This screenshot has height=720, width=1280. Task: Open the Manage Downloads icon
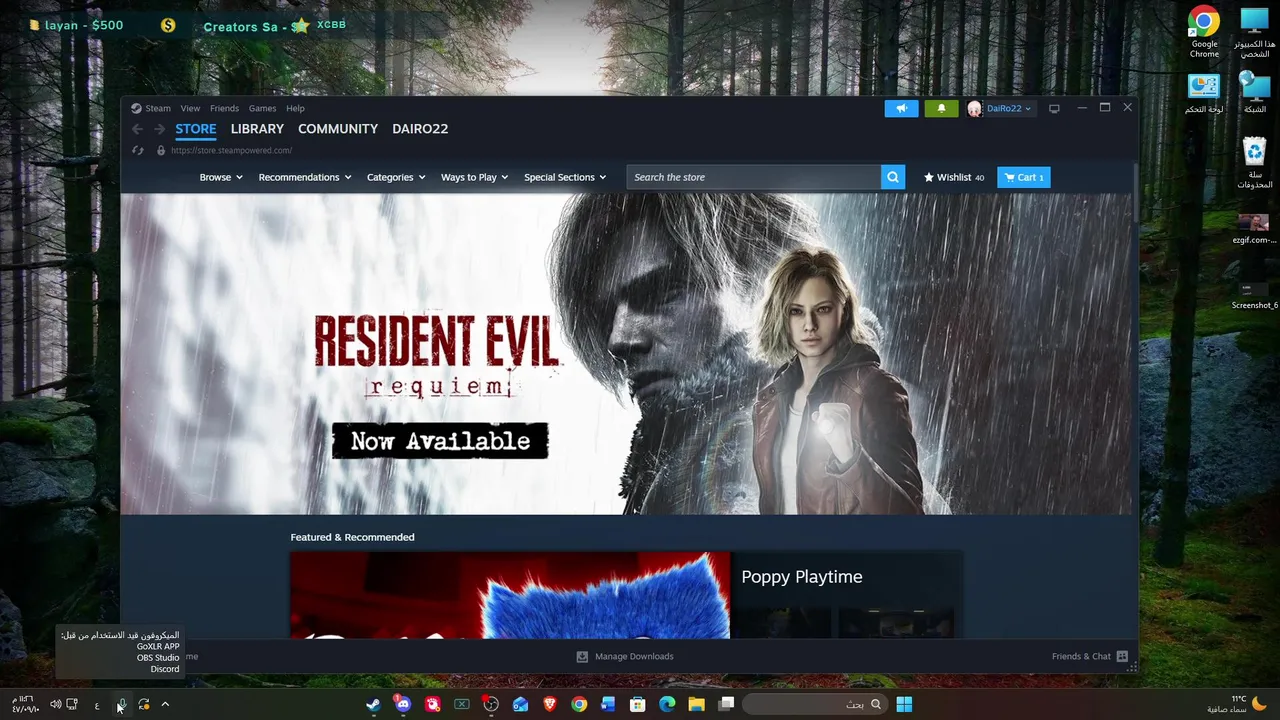(x=582, y=657)
